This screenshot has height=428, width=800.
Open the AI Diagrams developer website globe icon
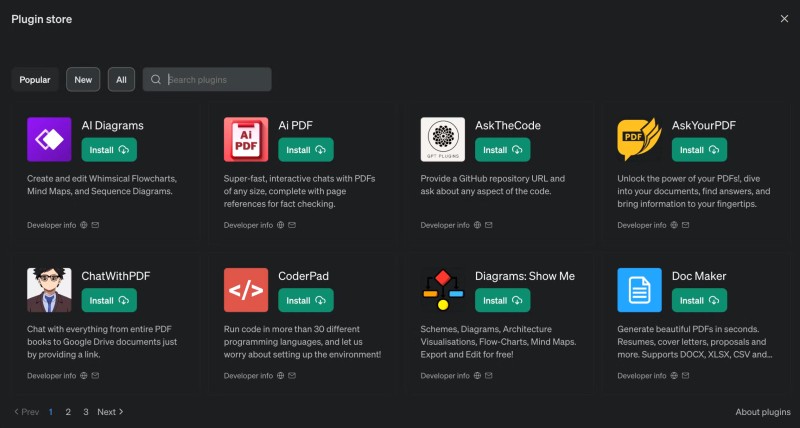point(84,225)
